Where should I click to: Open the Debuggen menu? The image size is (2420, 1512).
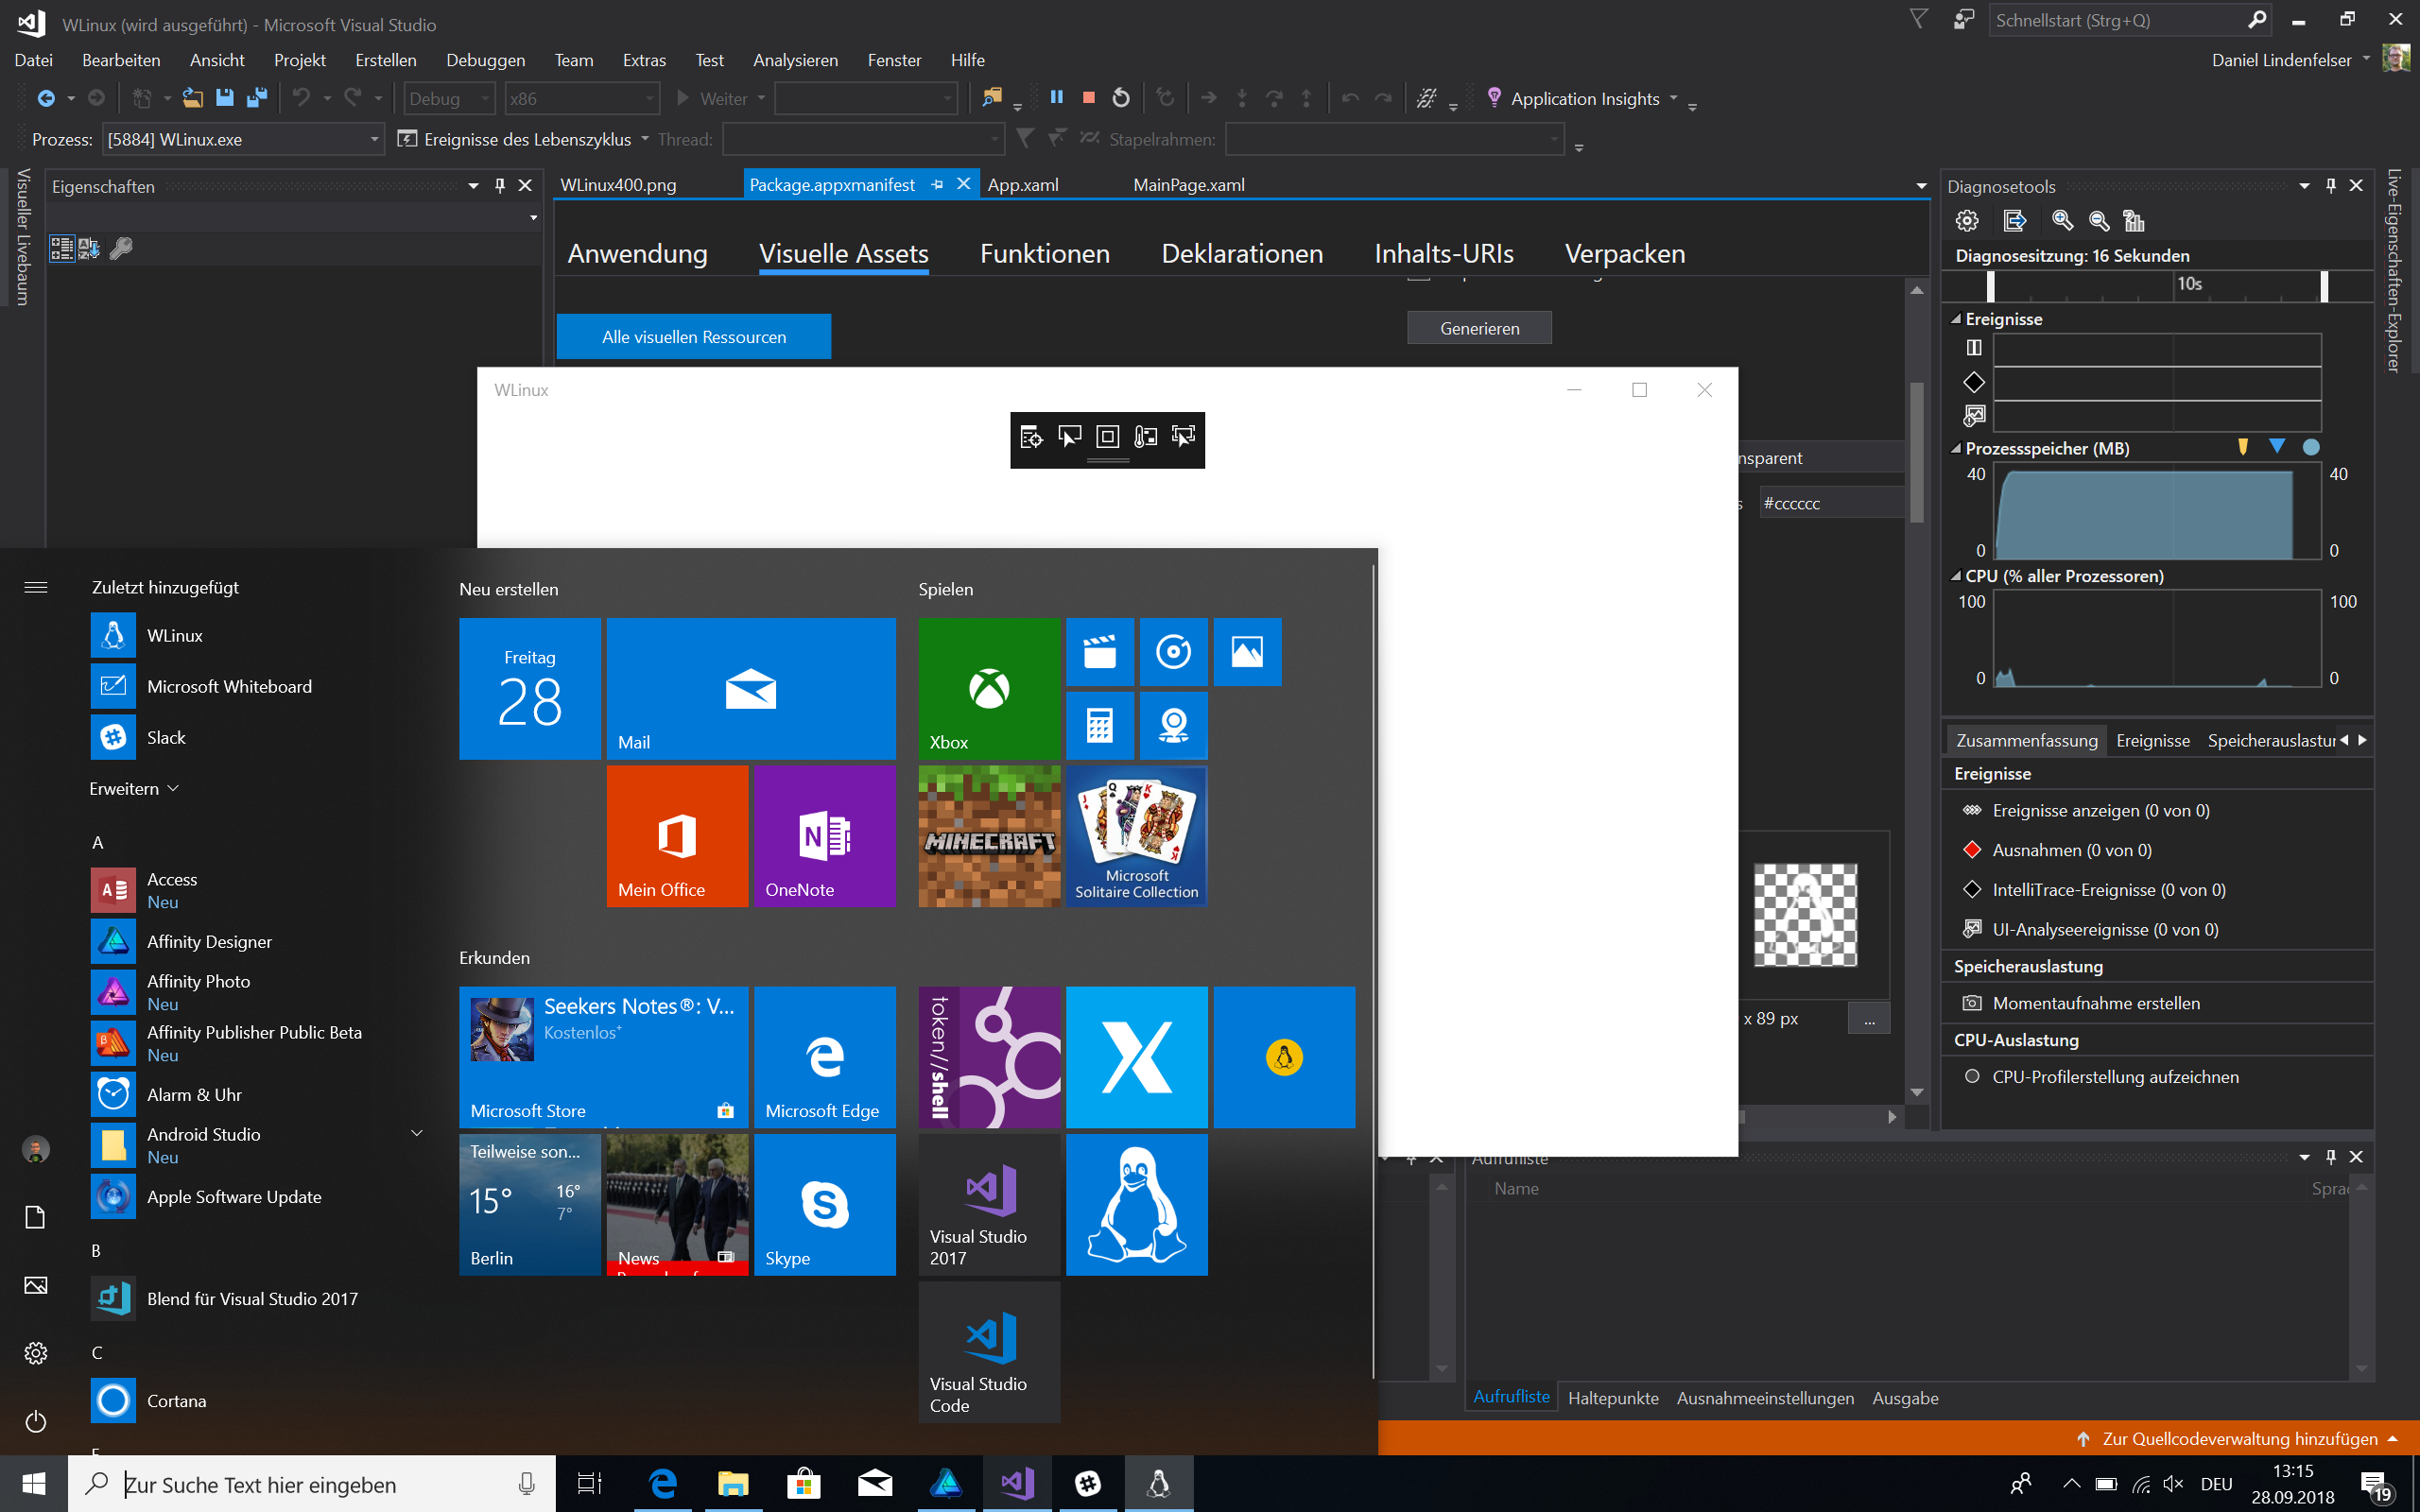coord(485,60)
